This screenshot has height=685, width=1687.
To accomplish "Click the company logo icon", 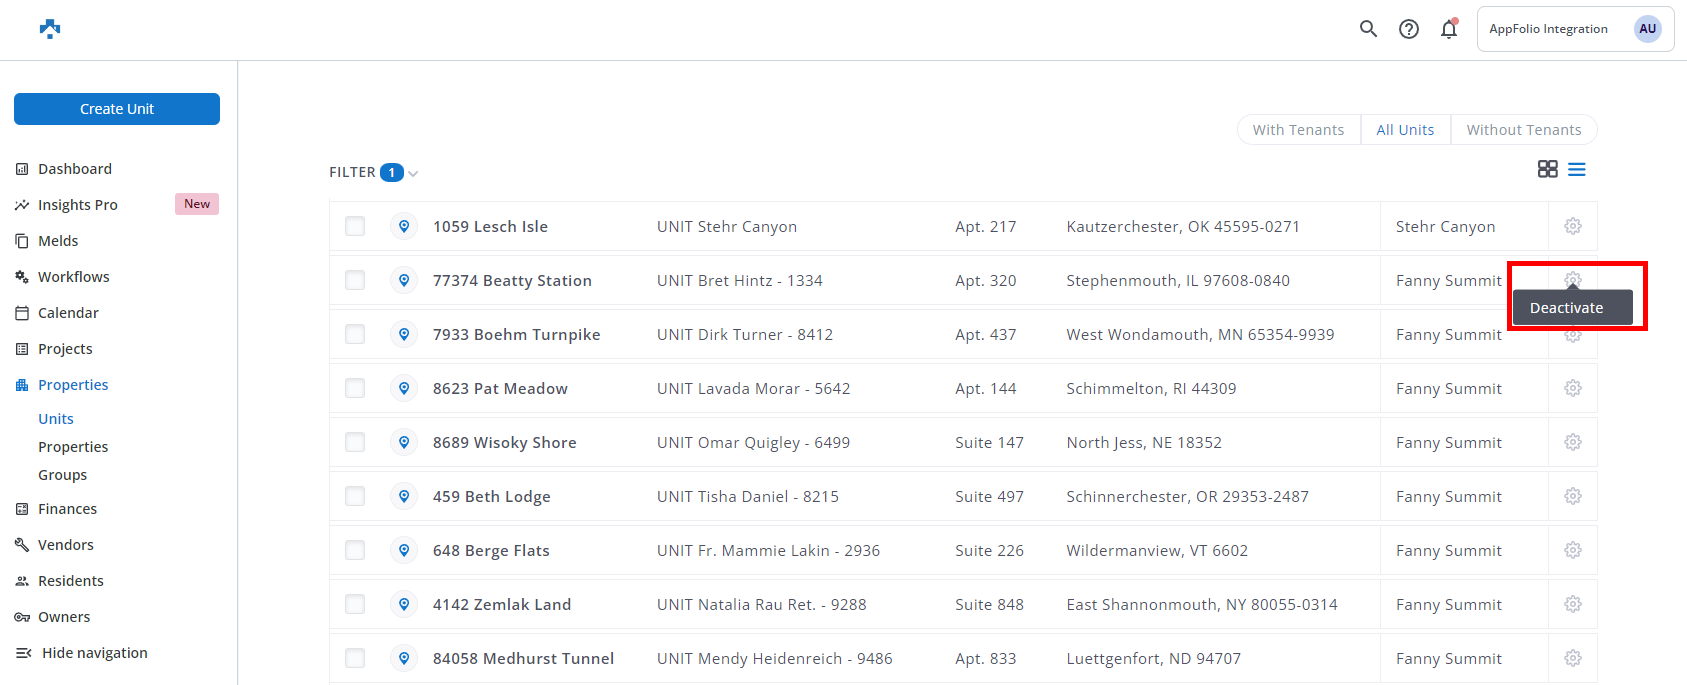I will pos(50,29).
